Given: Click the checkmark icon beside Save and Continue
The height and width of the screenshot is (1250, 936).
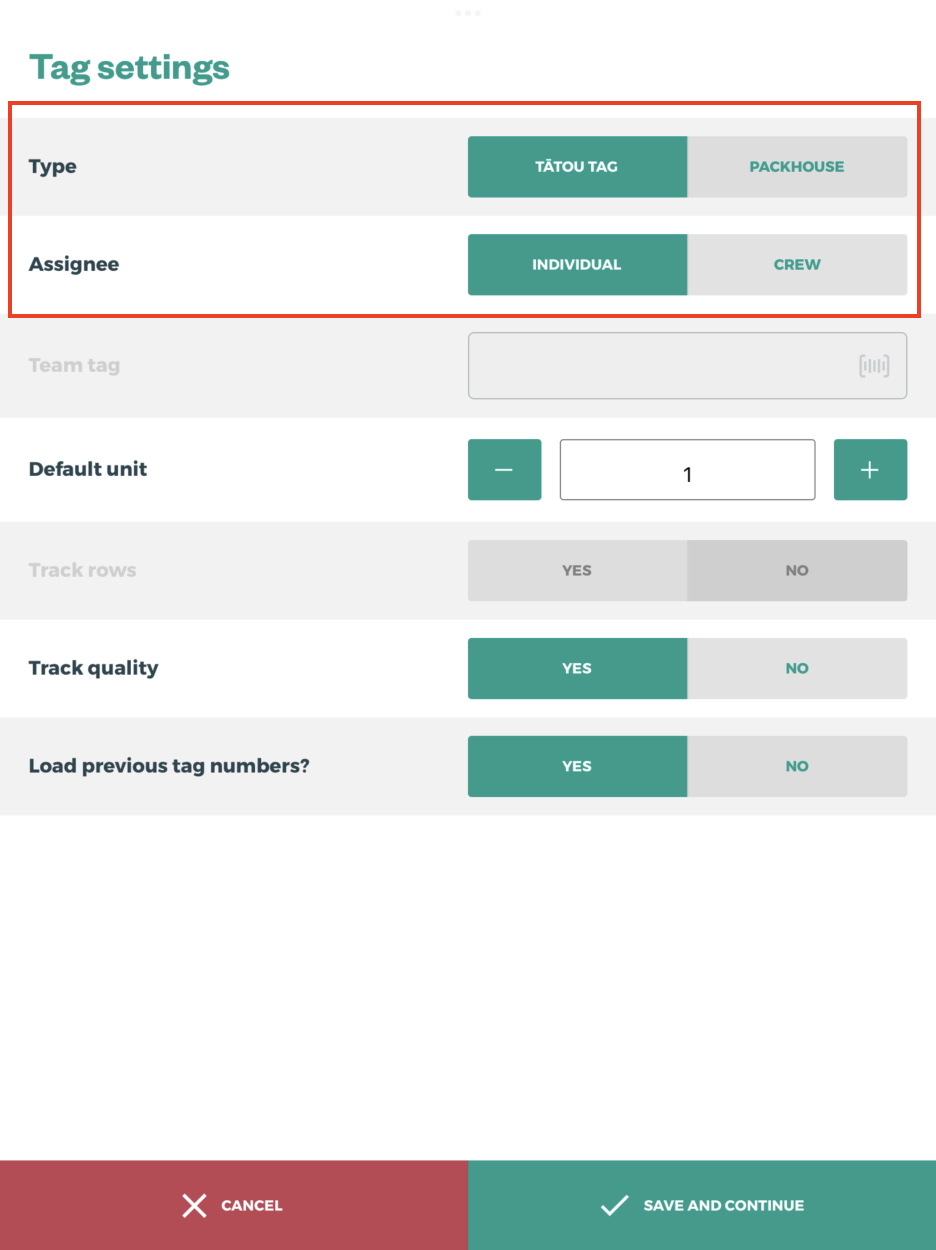Looking at the screenshot, I should coord(614,1205).
